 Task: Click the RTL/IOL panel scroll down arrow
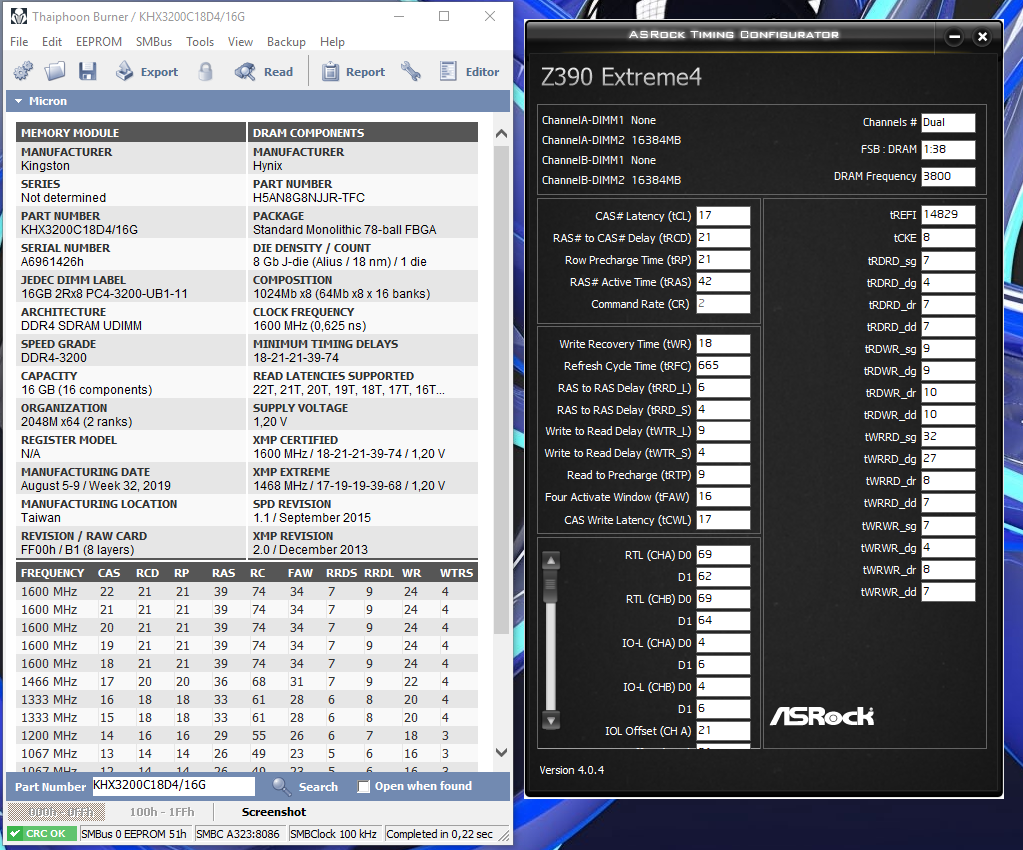(551, 721)
